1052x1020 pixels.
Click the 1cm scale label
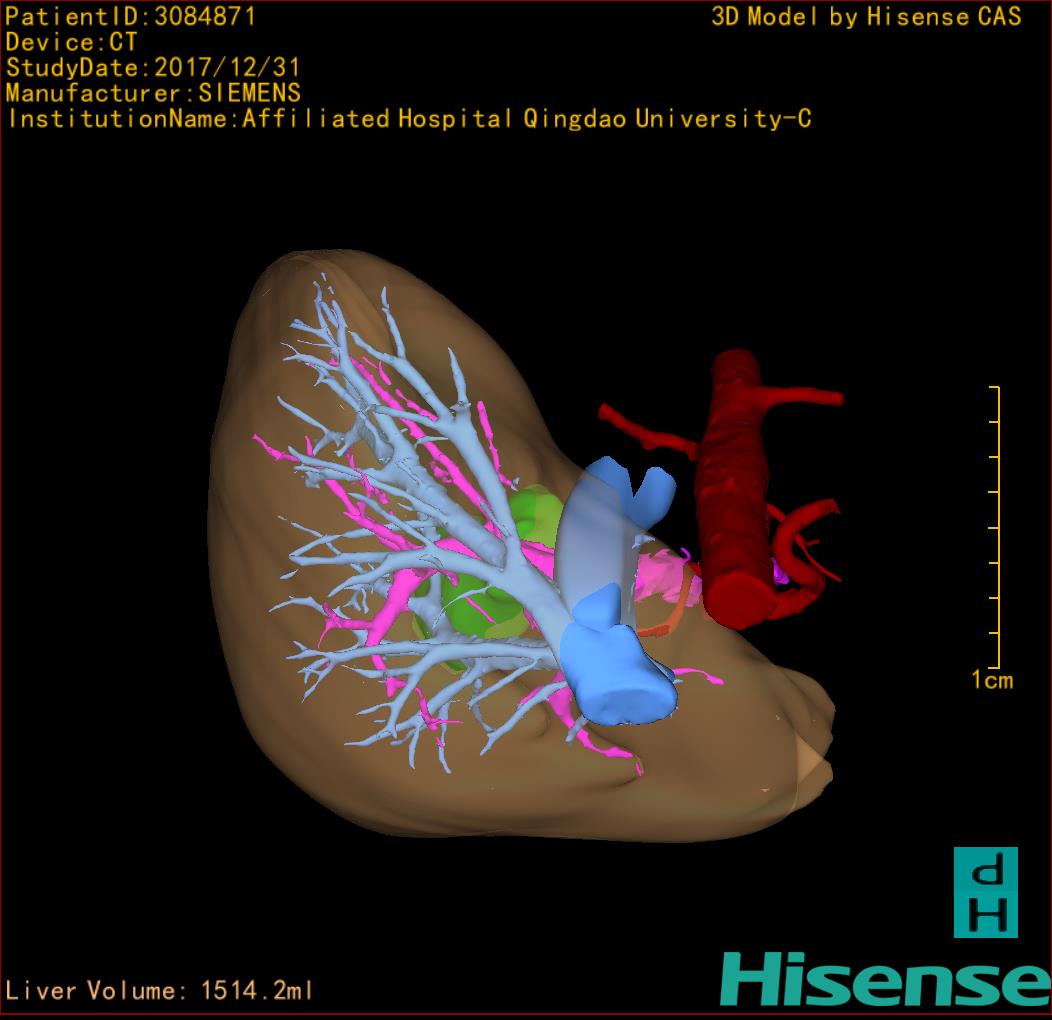(x=992, y=680)
